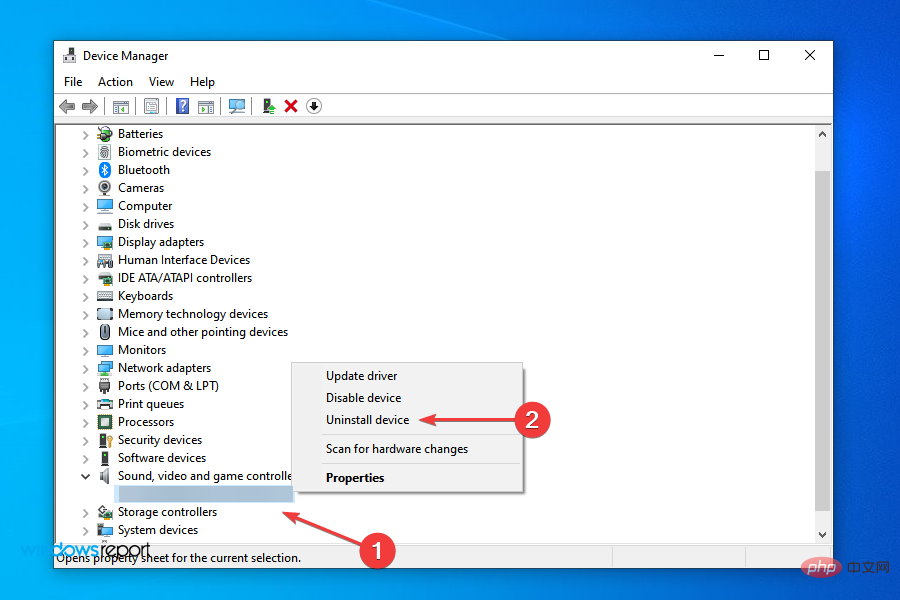The image size is (900, 600).
Task: Click the Forward navigation arrow icon
Action: point(90,106)
